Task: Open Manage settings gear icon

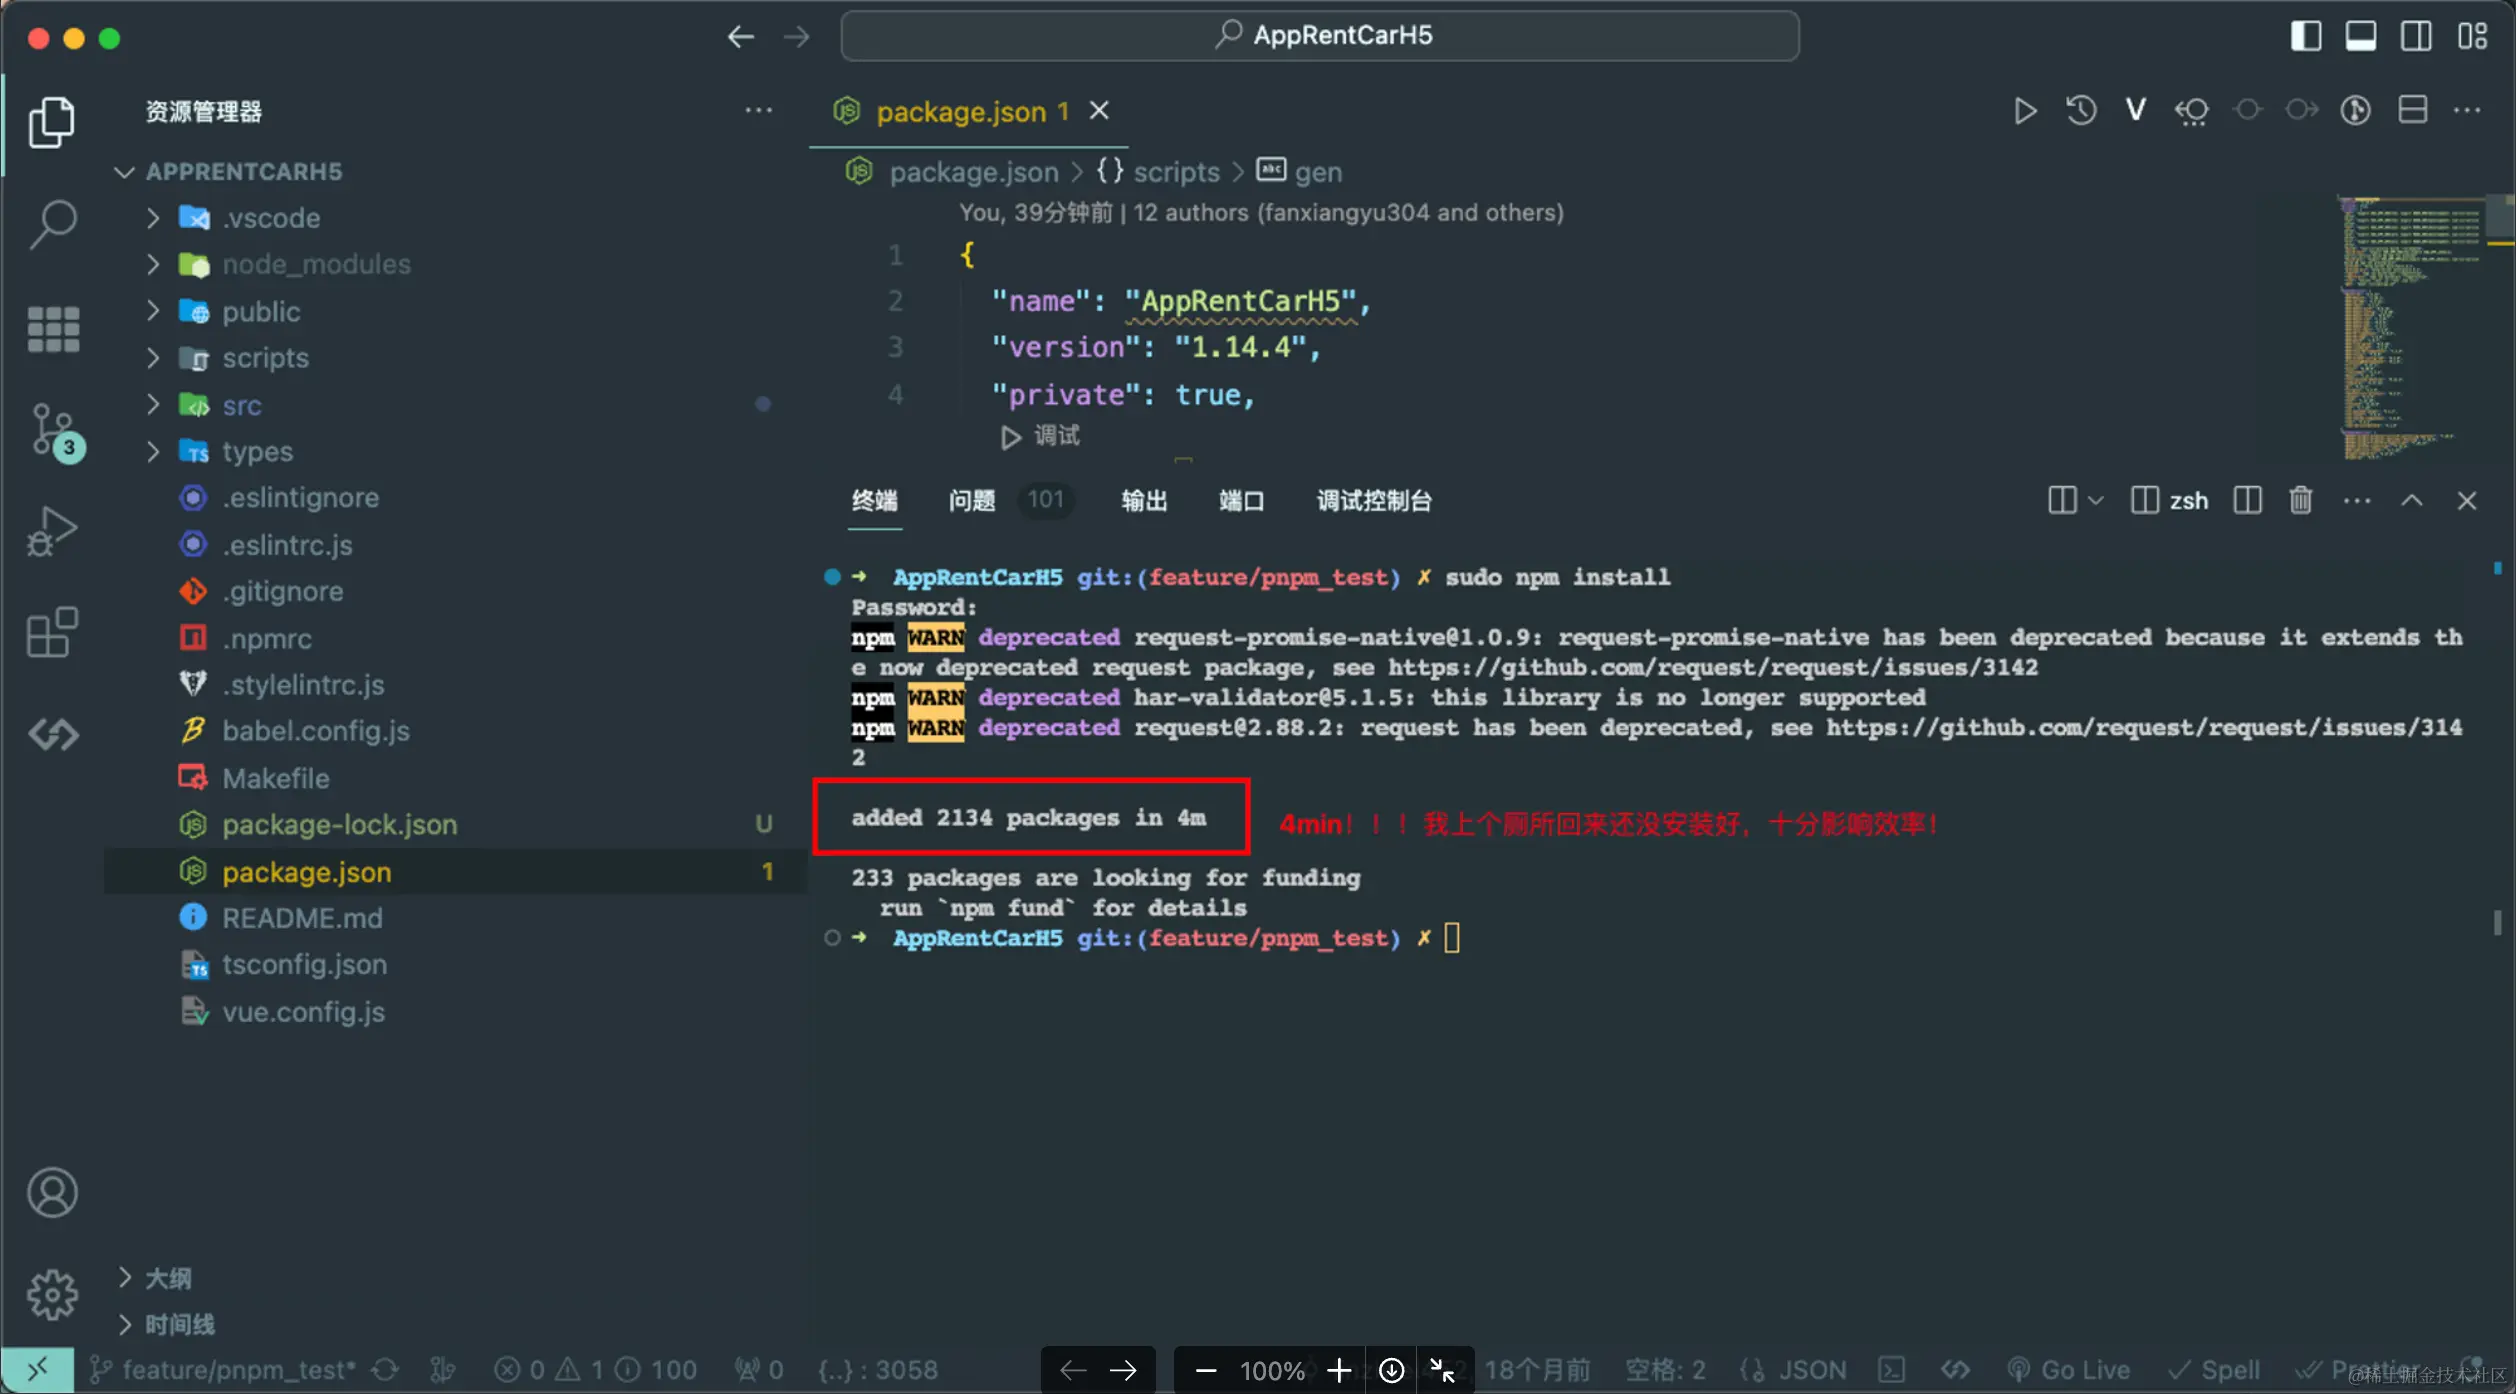Action: 52,1294
